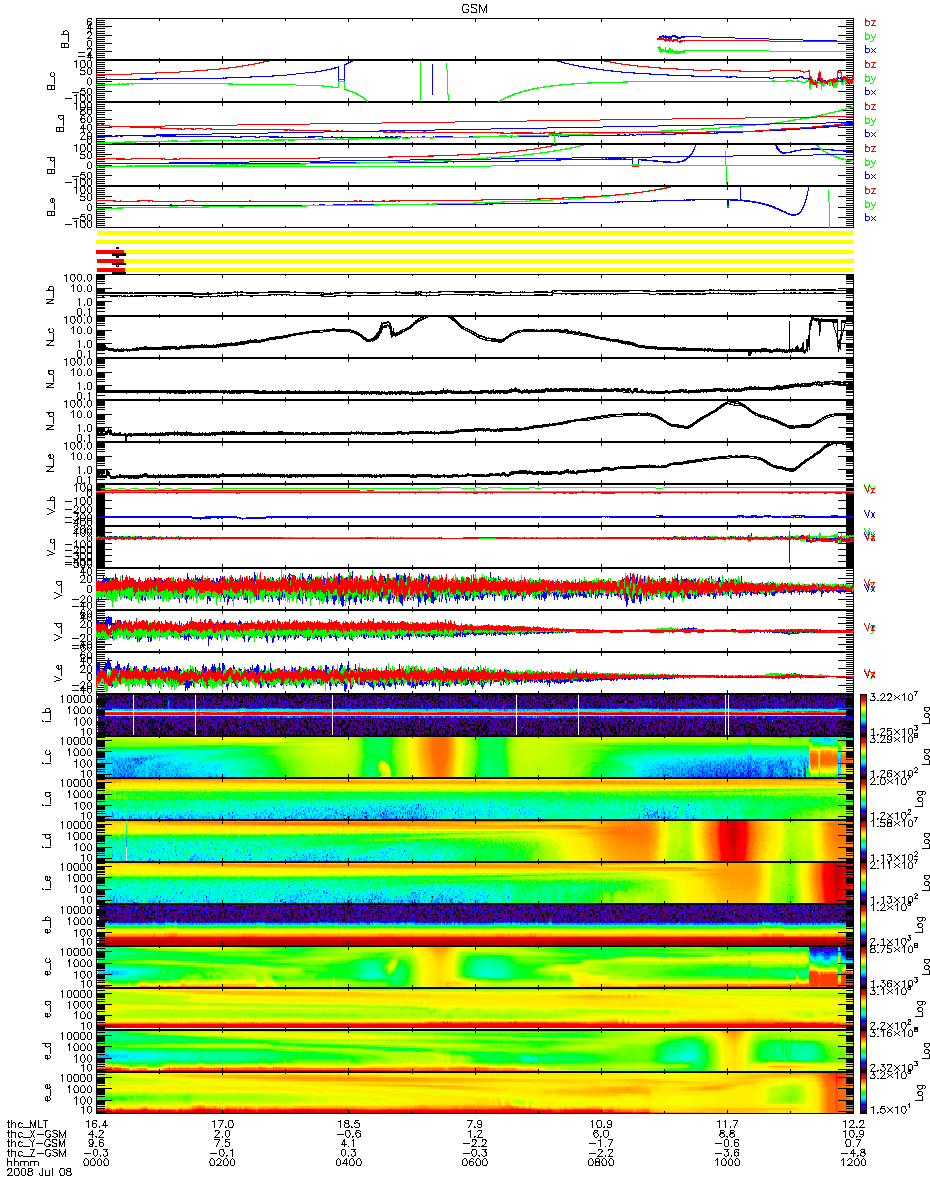
Task: Click the 1000 time tick label
Action: (726, 1160)
